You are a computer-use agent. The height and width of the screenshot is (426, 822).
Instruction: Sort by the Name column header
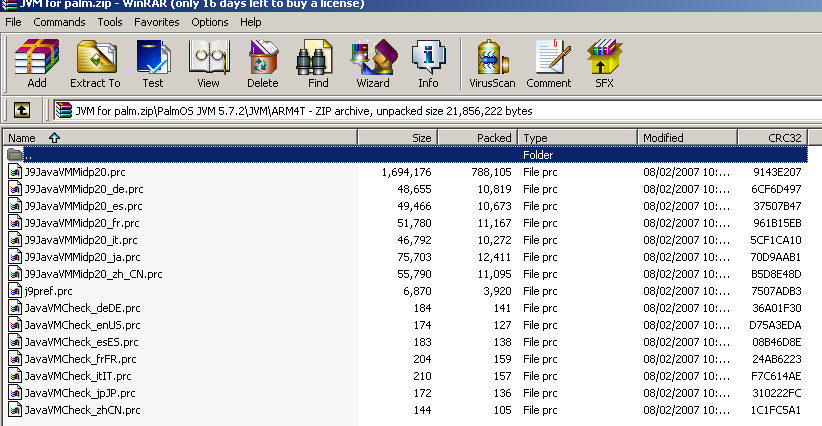click(x=180, y=138)
